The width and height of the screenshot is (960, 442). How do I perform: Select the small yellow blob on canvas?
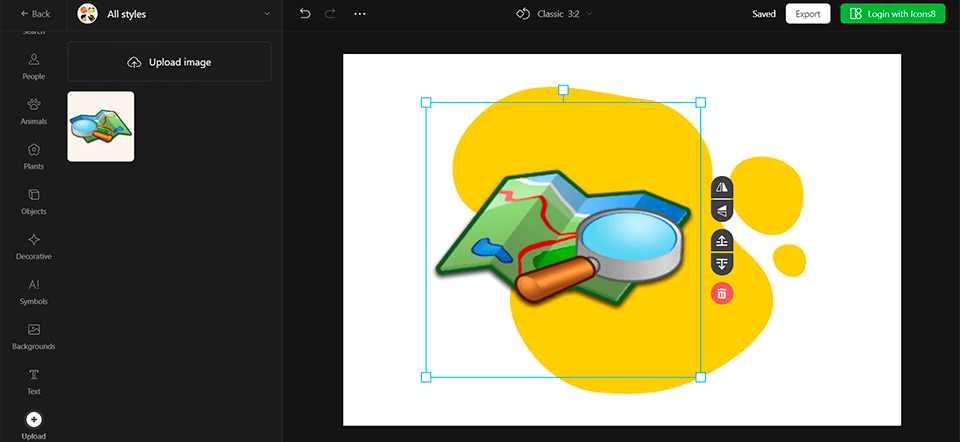[x=790, y=259]
